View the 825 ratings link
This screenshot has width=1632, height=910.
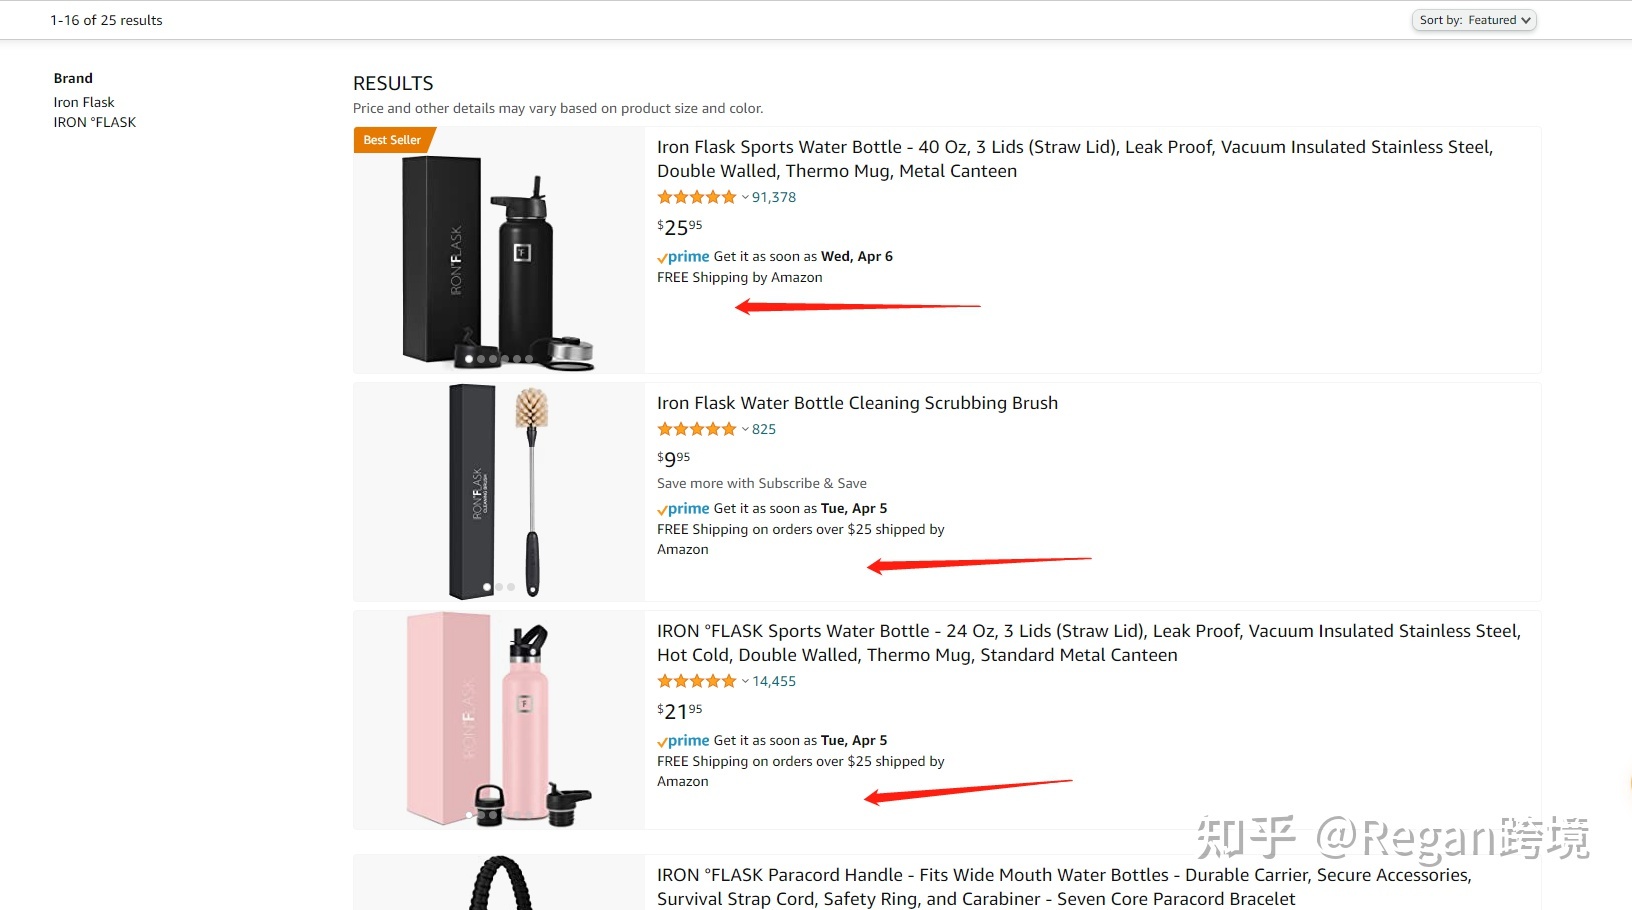(x=764, y=429)
